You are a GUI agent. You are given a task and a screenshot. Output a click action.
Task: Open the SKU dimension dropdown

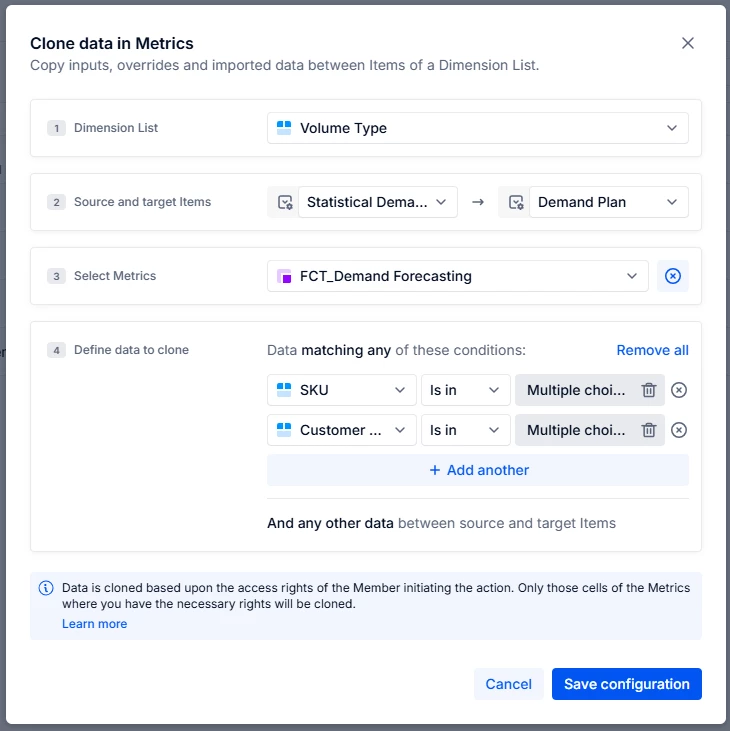(x=342, y=390)
